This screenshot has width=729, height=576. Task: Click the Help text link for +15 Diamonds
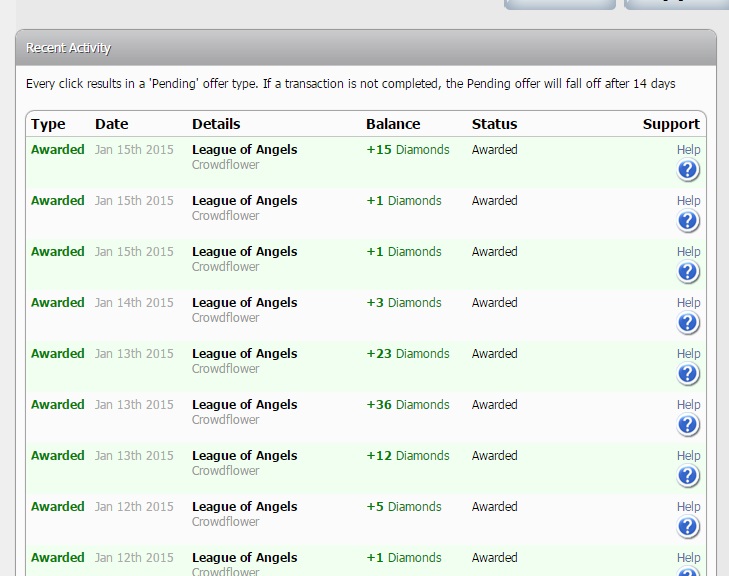pos(688,150)
